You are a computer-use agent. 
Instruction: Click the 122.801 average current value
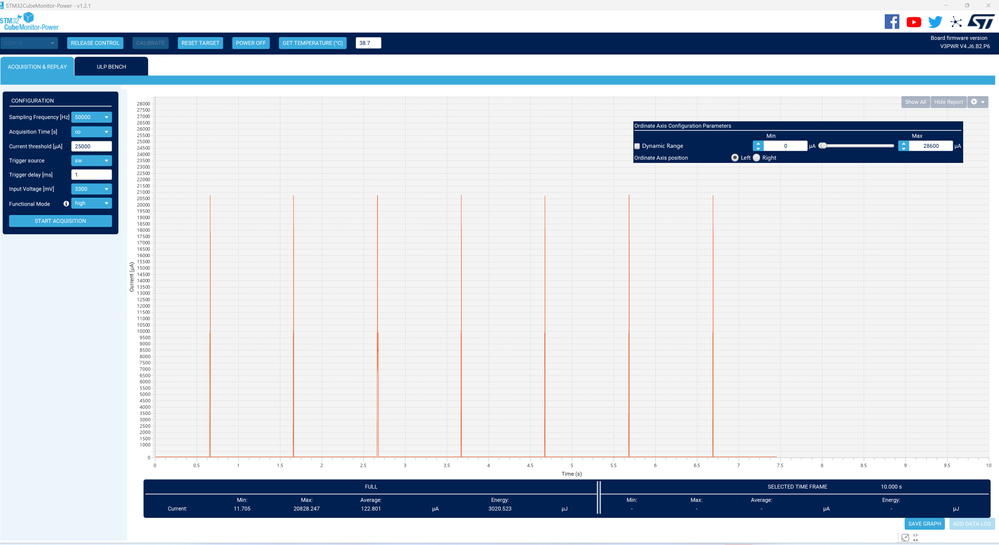pyautogui.click(x=371, y=509)
